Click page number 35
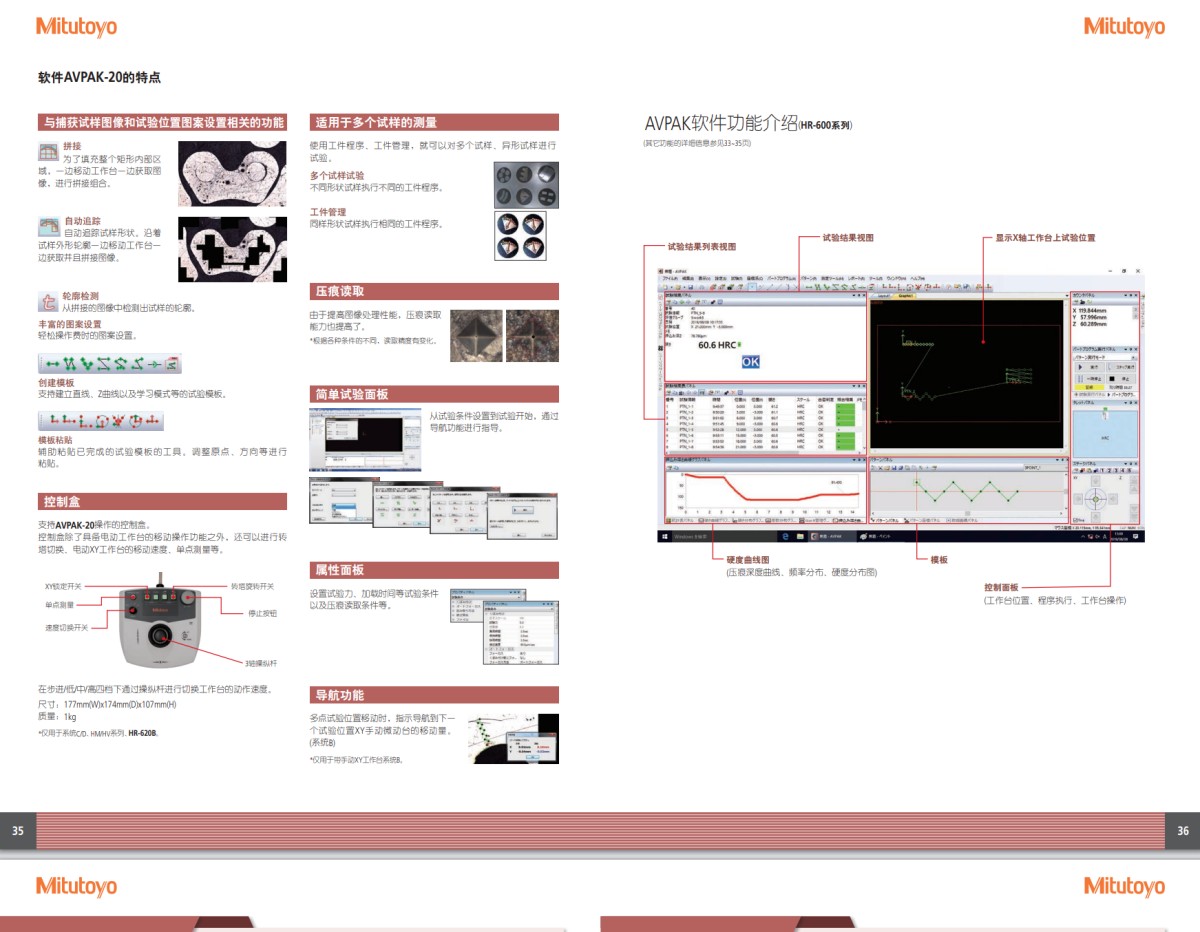The width and height of the screenshot is (1200, 932). pyautogui.click(x=17, y=831)
